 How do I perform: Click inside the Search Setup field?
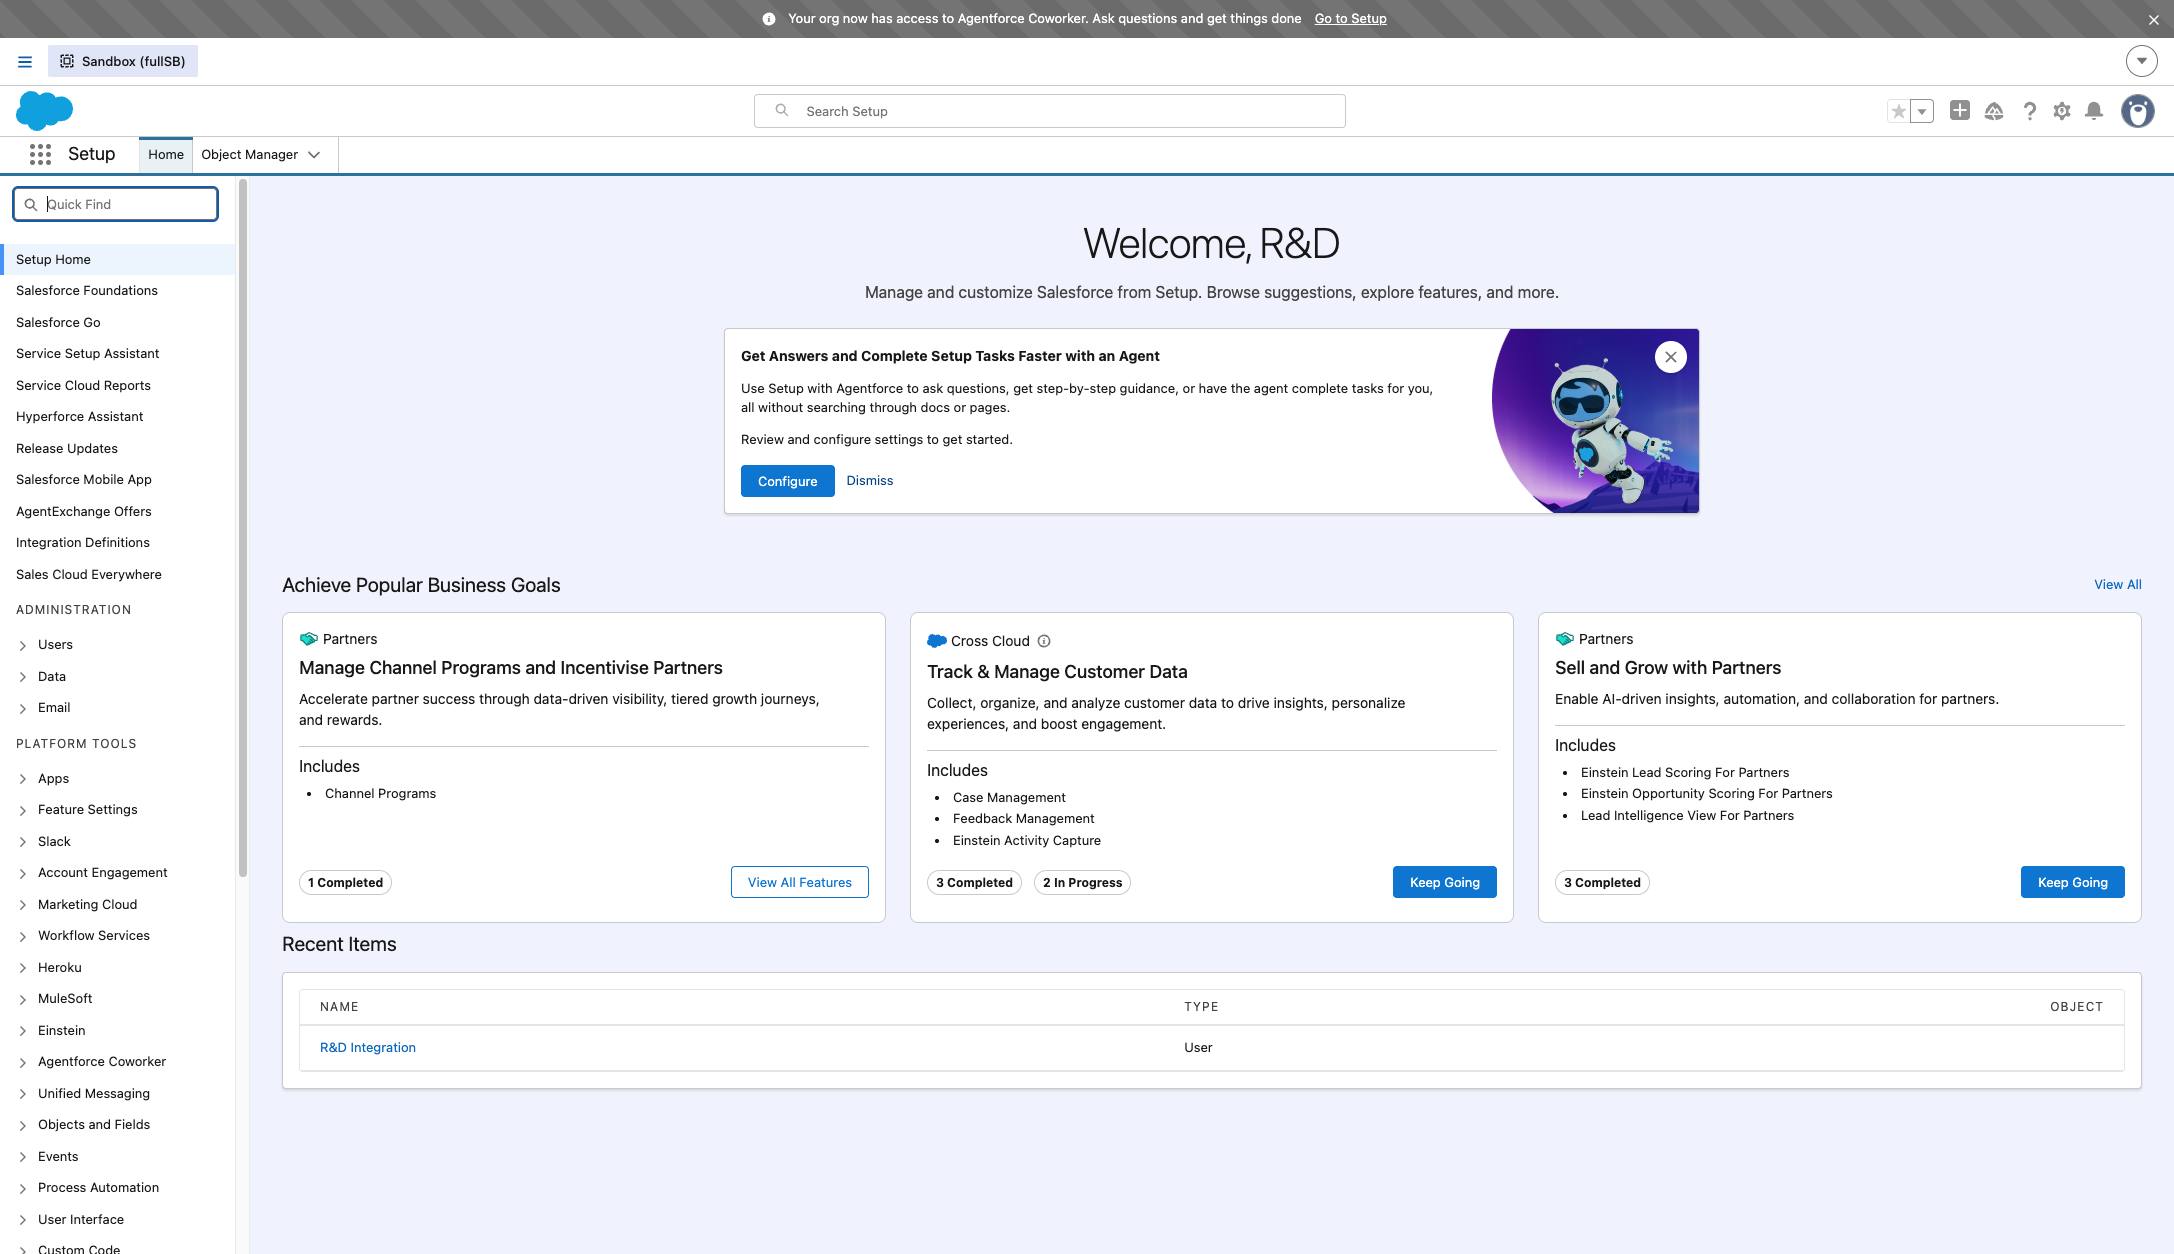(1049, 111)
